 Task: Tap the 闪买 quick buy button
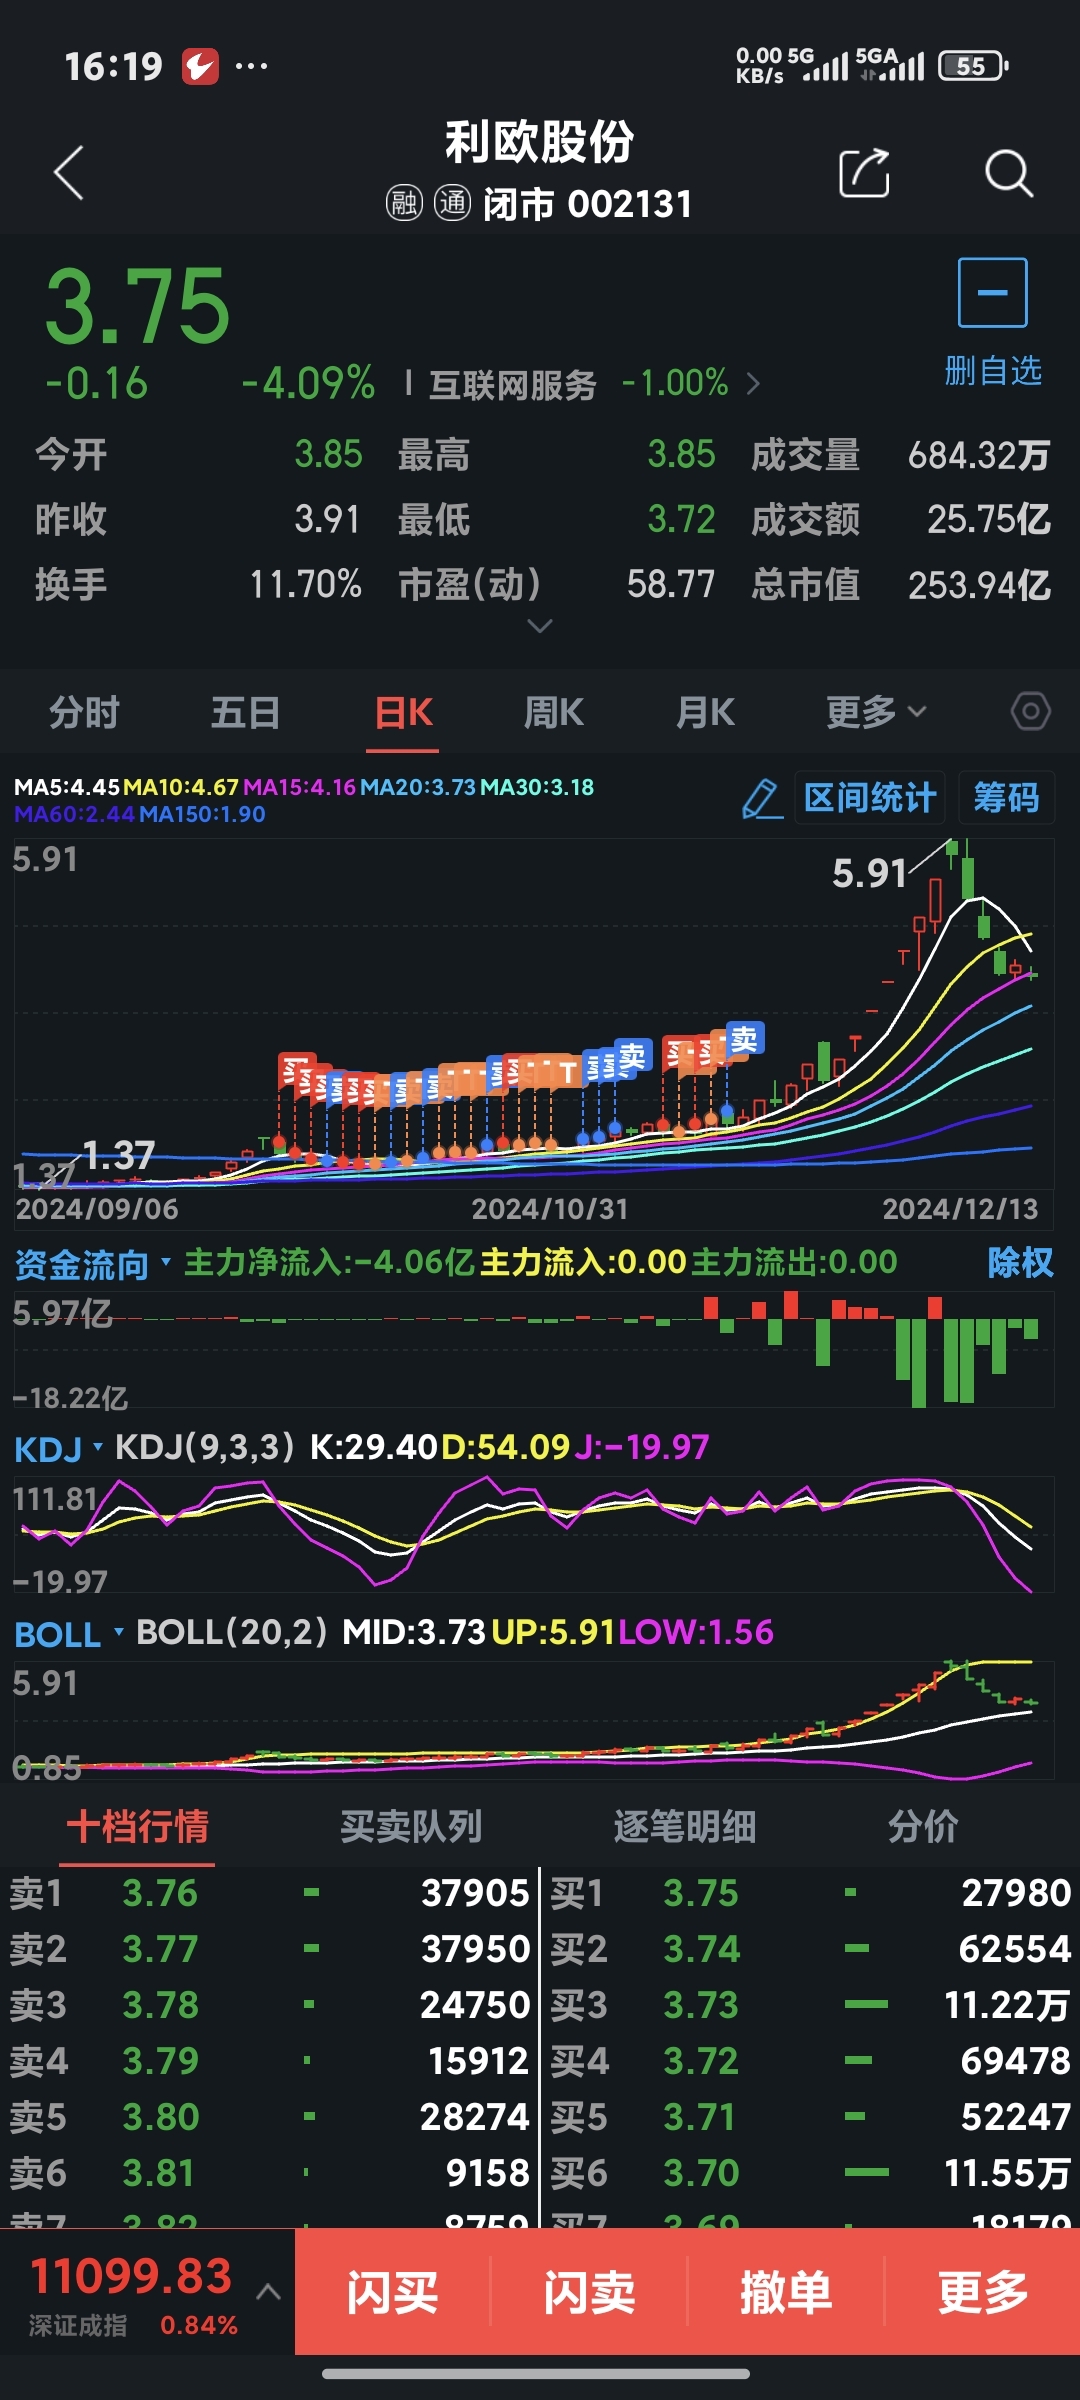pyautogui.click(x=393, y=2292)
